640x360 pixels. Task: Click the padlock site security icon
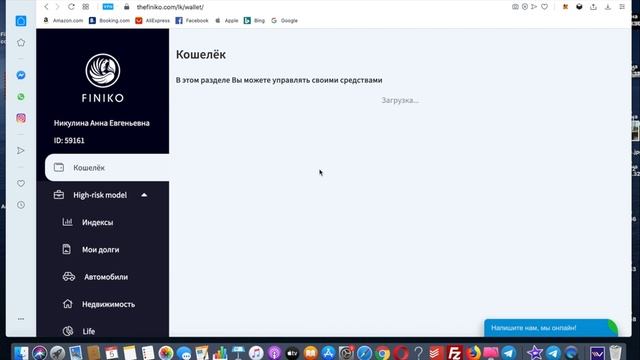point(127,7)
